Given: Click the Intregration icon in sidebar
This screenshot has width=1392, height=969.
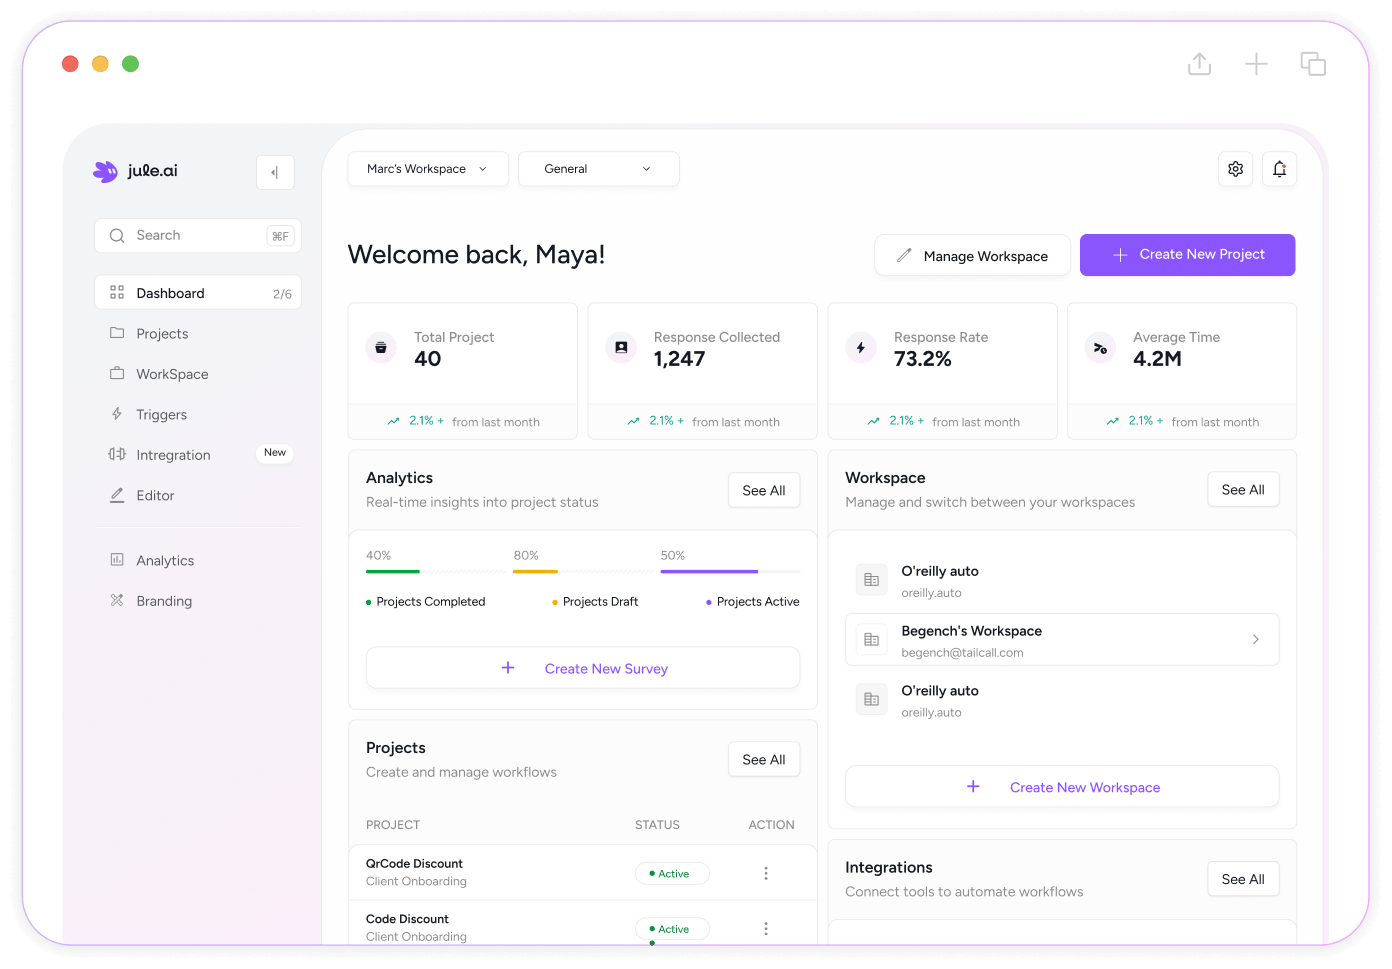Looking at the screenshot, I should (x=117, y=454).
